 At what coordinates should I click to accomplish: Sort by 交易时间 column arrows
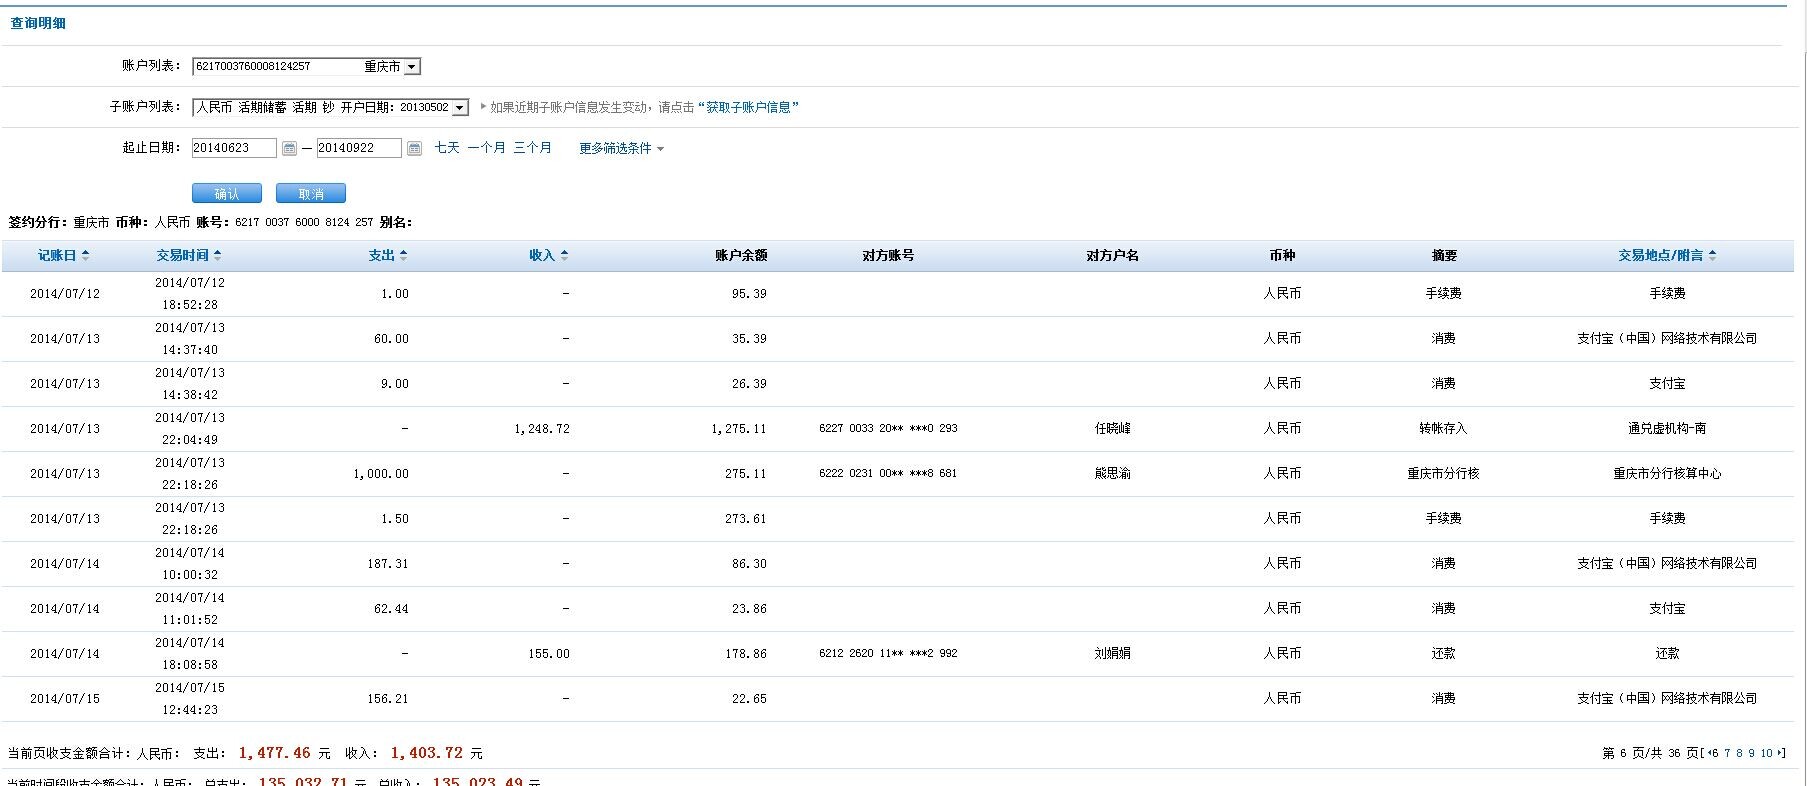point(217,256)
